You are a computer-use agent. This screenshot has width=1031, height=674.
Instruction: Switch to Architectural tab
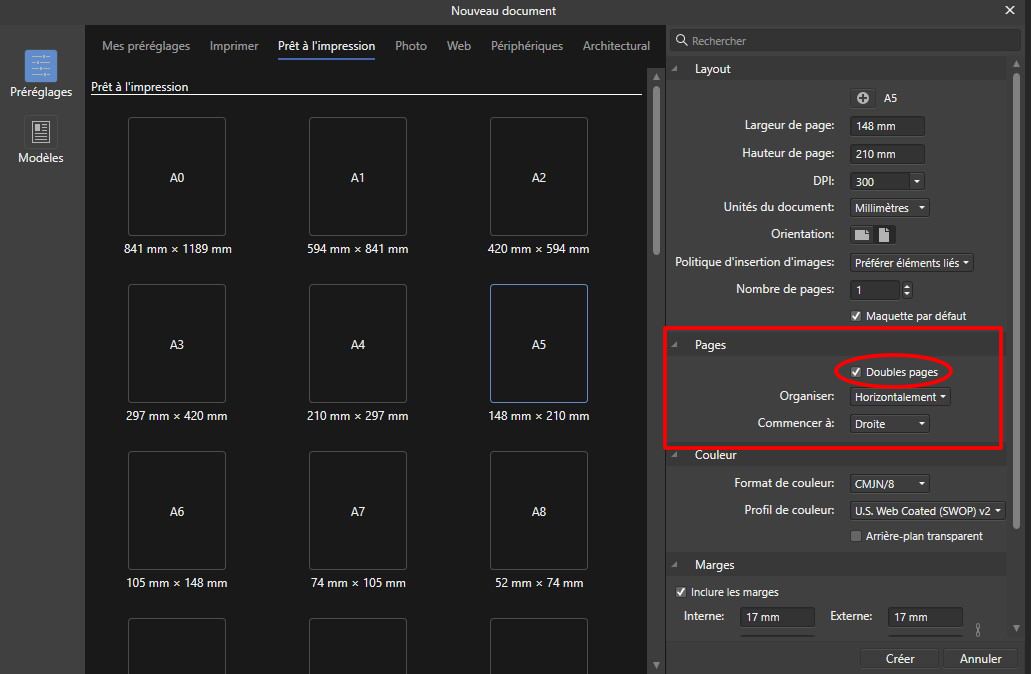616,46
